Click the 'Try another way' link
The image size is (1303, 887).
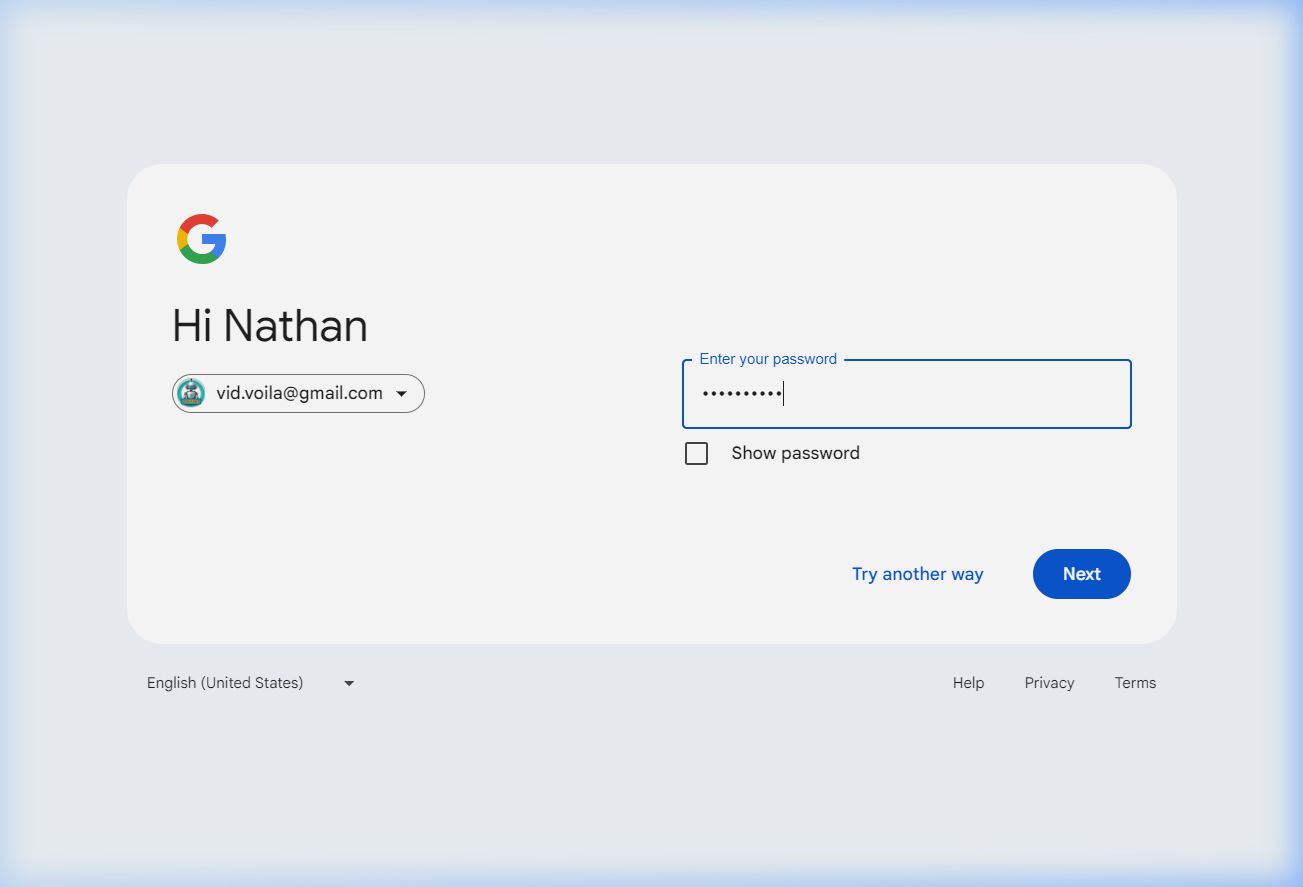pyautogui.click(x=917, y=574)
